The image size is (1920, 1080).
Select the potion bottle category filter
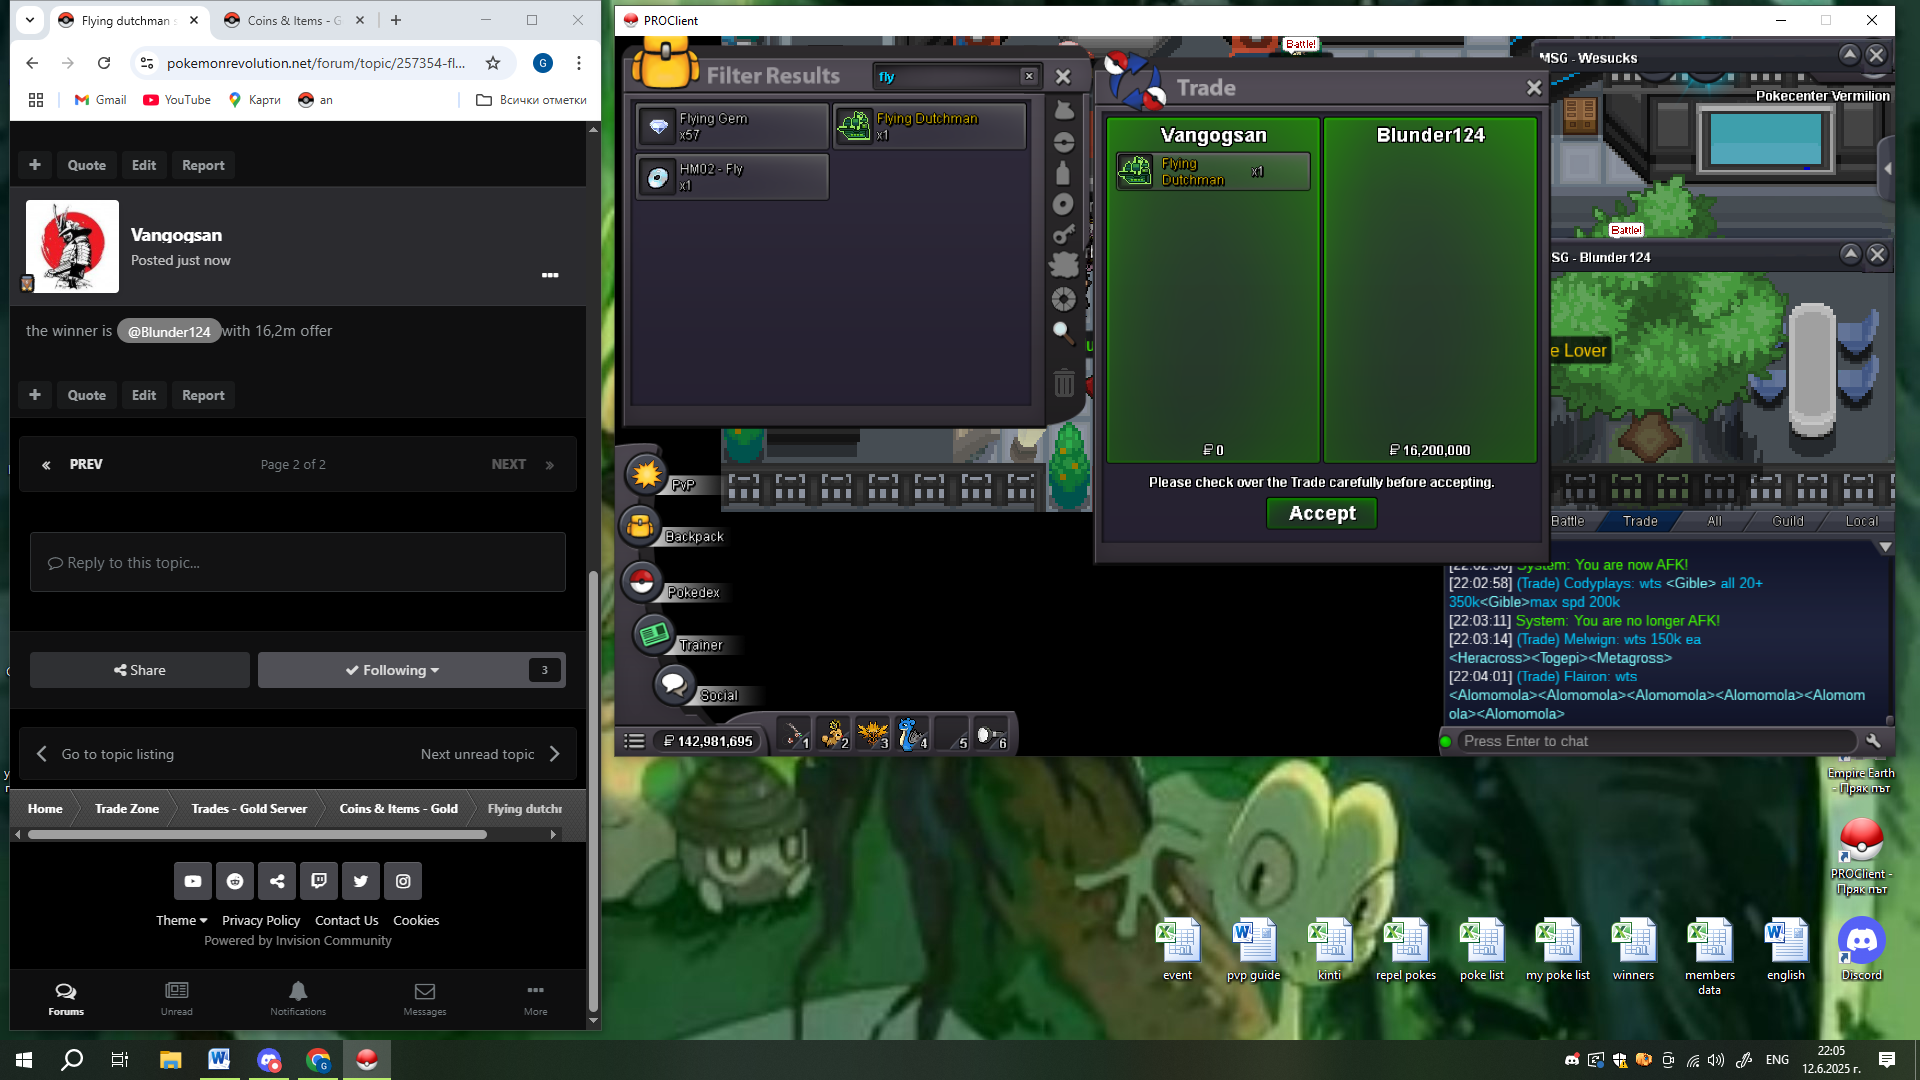coord(1064,173)
